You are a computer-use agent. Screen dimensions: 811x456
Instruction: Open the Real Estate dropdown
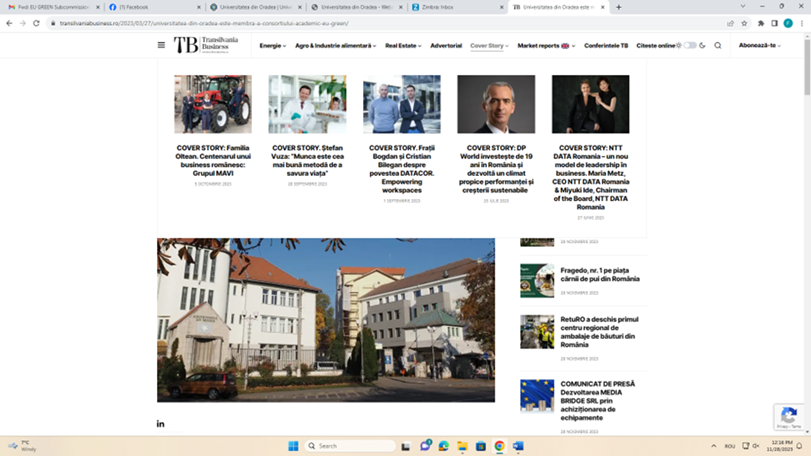tap(403, 45)
